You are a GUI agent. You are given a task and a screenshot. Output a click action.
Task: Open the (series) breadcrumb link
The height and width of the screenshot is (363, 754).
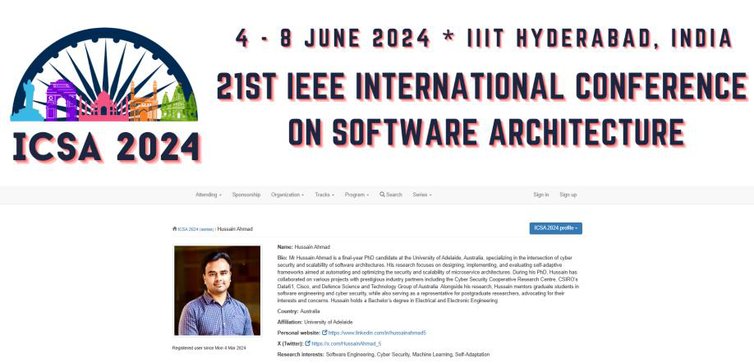click(x=206, y=229)
